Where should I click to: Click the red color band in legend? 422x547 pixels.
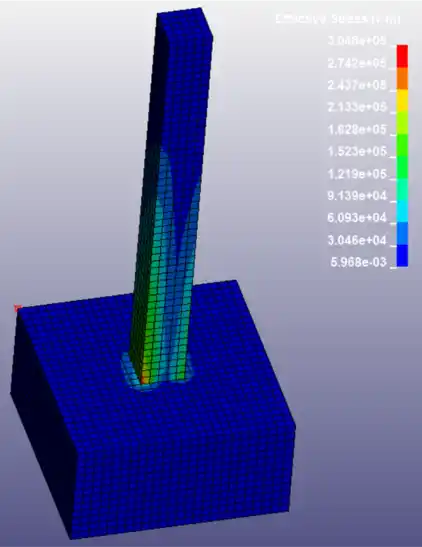click(402, 56)
